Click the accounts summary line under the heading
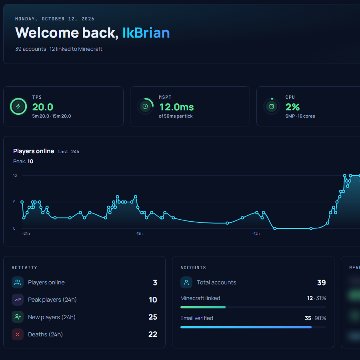Viewport: 360px width, 360px height. click(59, 49)
